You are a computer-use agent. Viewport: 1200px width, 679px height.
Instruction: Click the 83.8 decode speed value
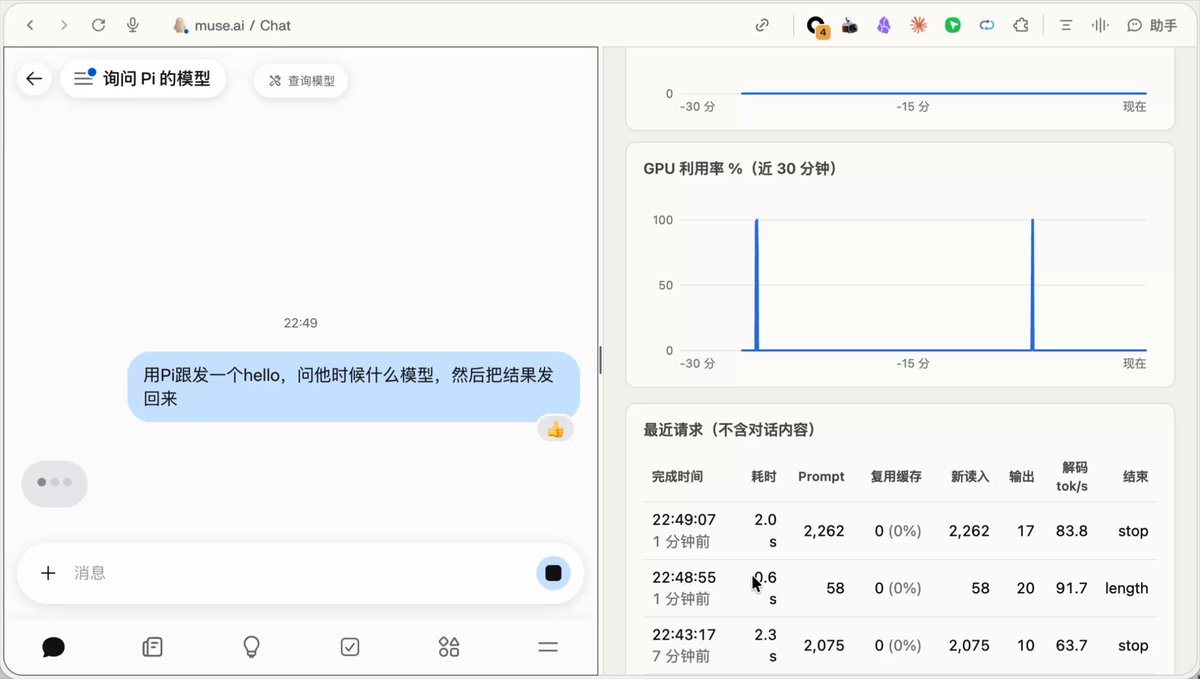pos(1072,531)
